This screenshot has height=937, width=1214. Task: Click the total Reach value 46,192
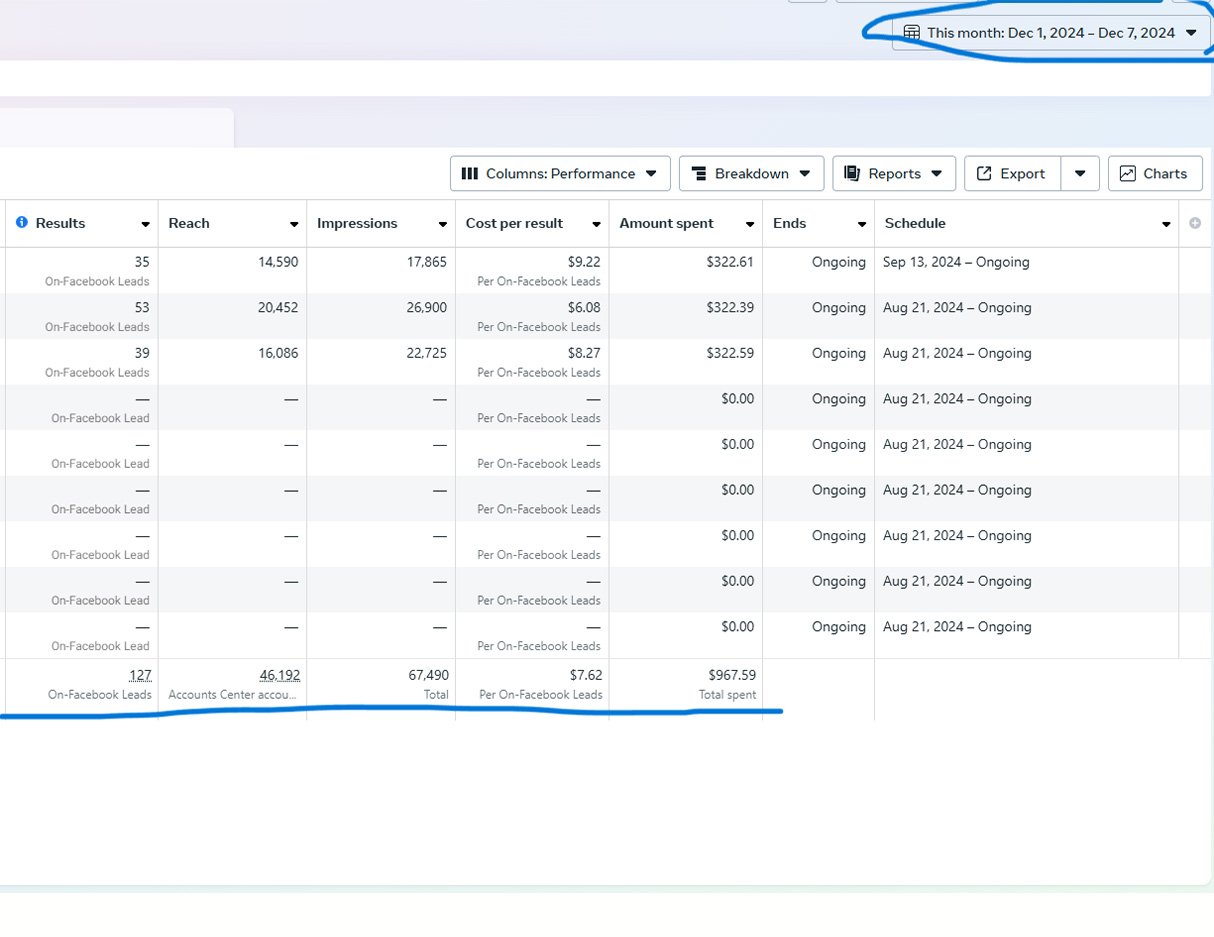pyautogui.click(x=279, y=676)
